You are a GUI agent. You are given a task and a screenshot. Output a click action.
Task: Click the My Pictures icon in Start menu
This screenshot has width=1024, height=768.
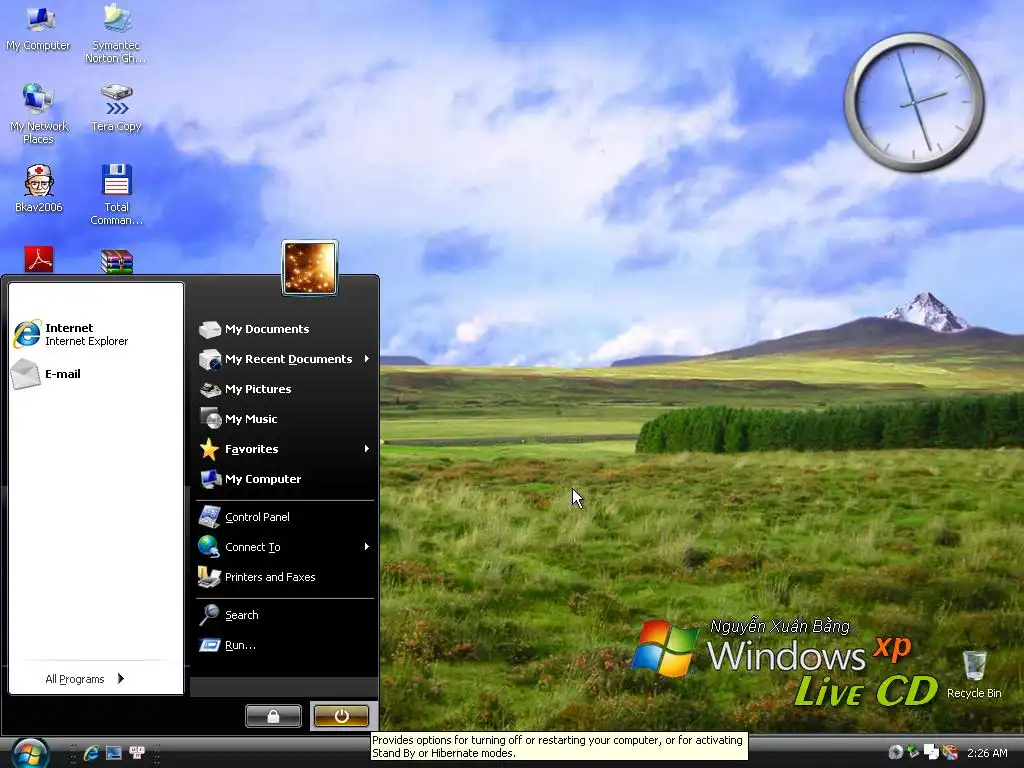tap(210, 389)
